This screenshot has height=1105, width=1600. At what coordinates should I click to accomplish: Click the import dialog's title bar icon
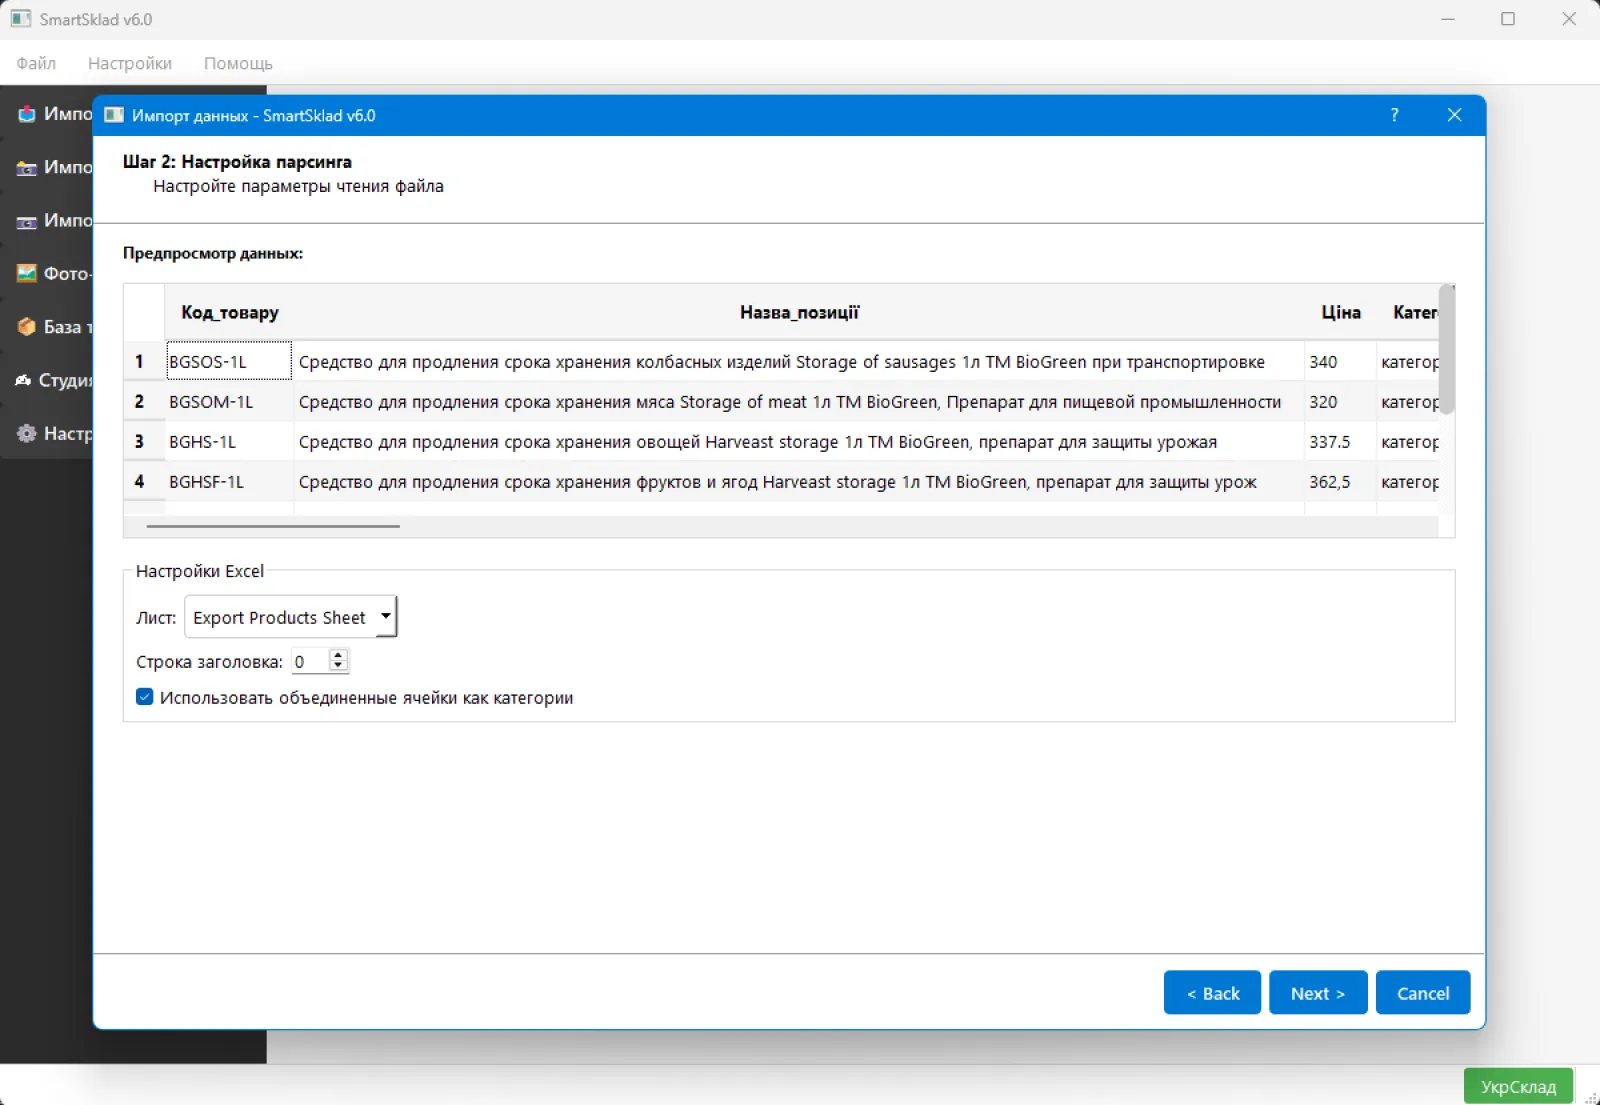click(x=114, y=115)
